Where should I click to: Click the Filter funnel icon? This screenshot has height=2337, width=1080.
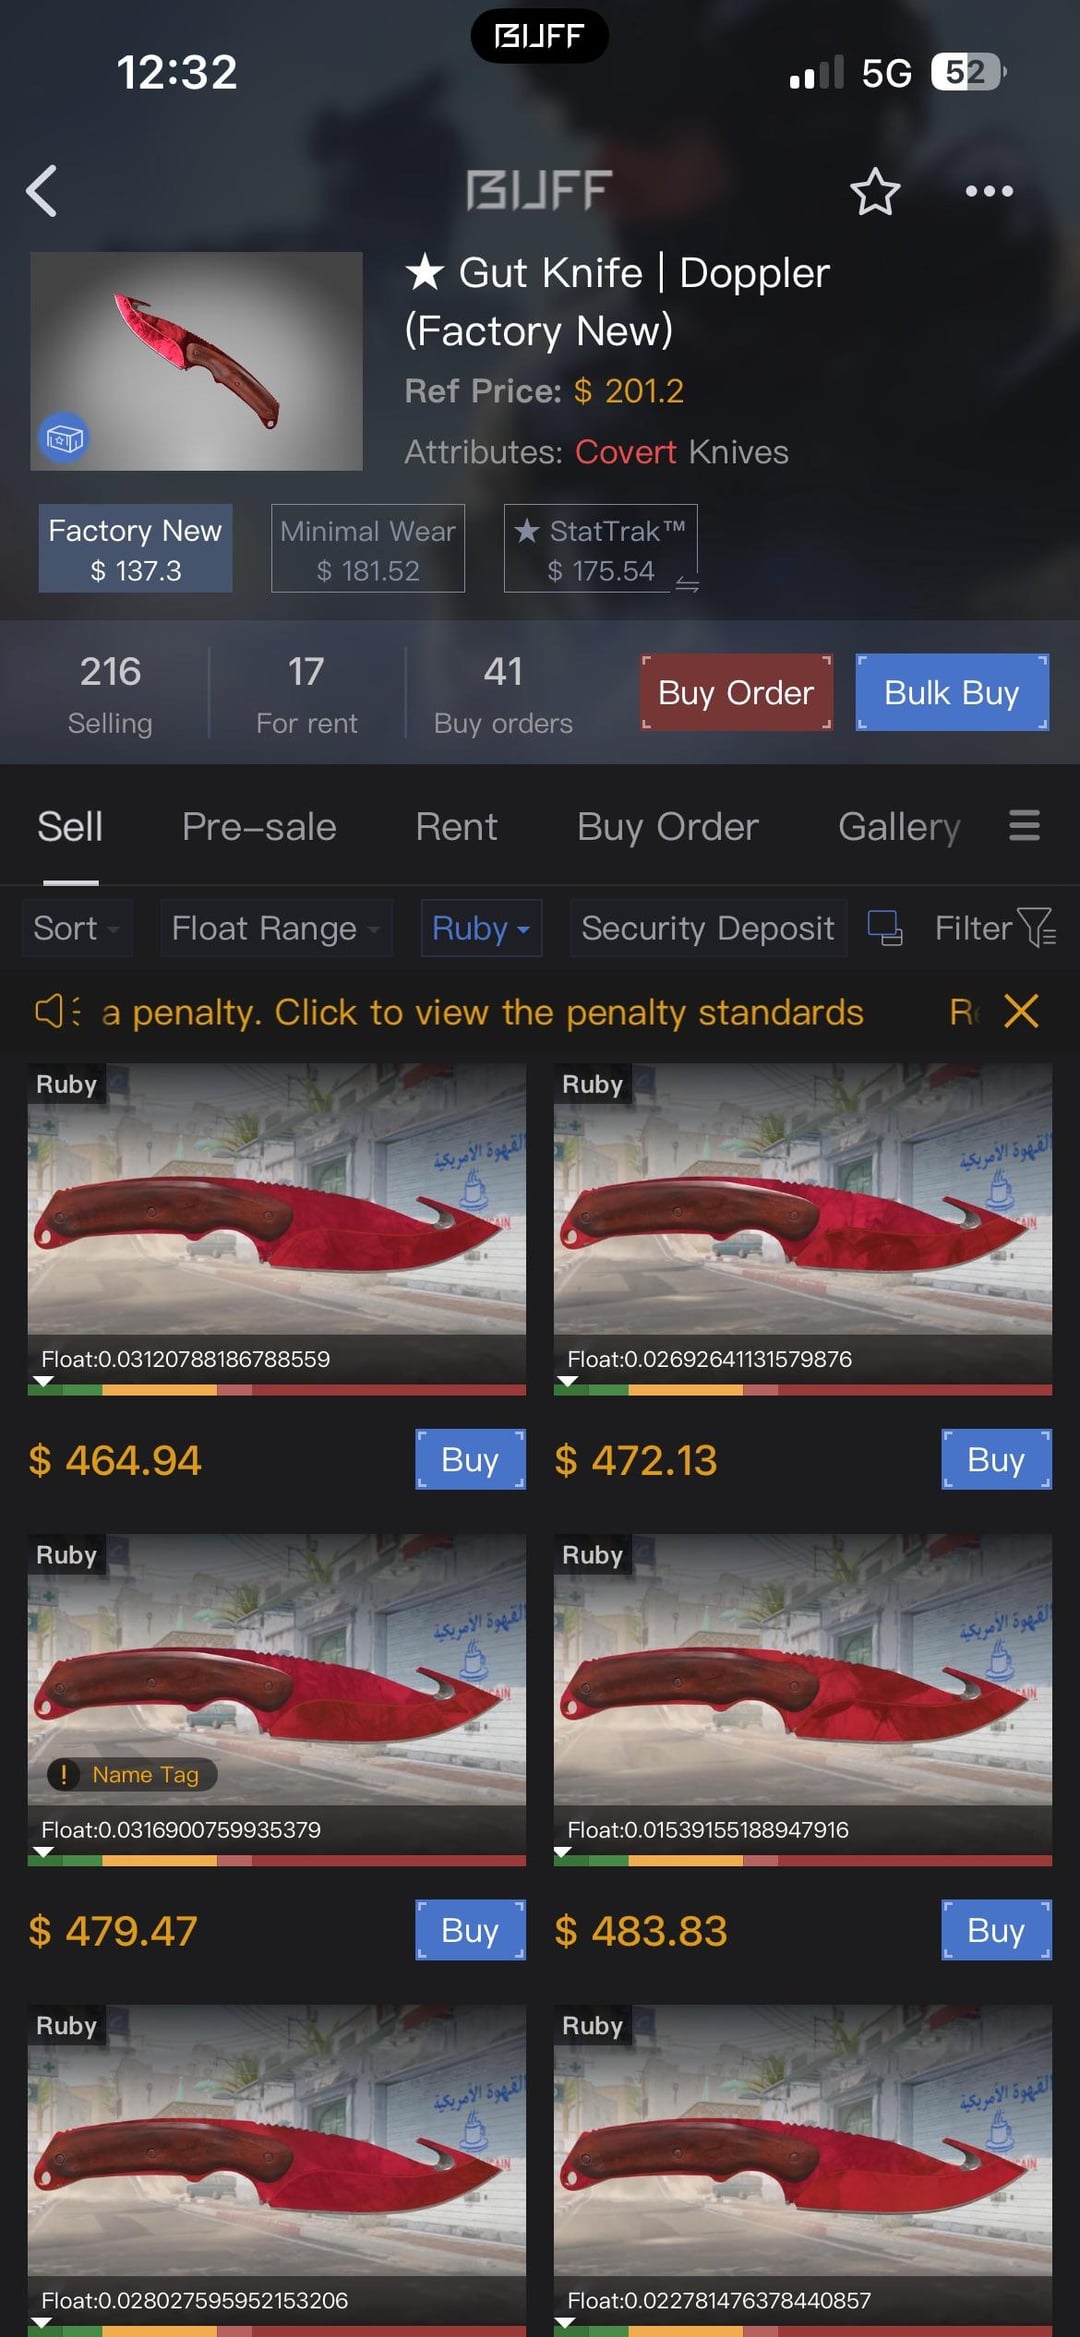[1036, 927]
